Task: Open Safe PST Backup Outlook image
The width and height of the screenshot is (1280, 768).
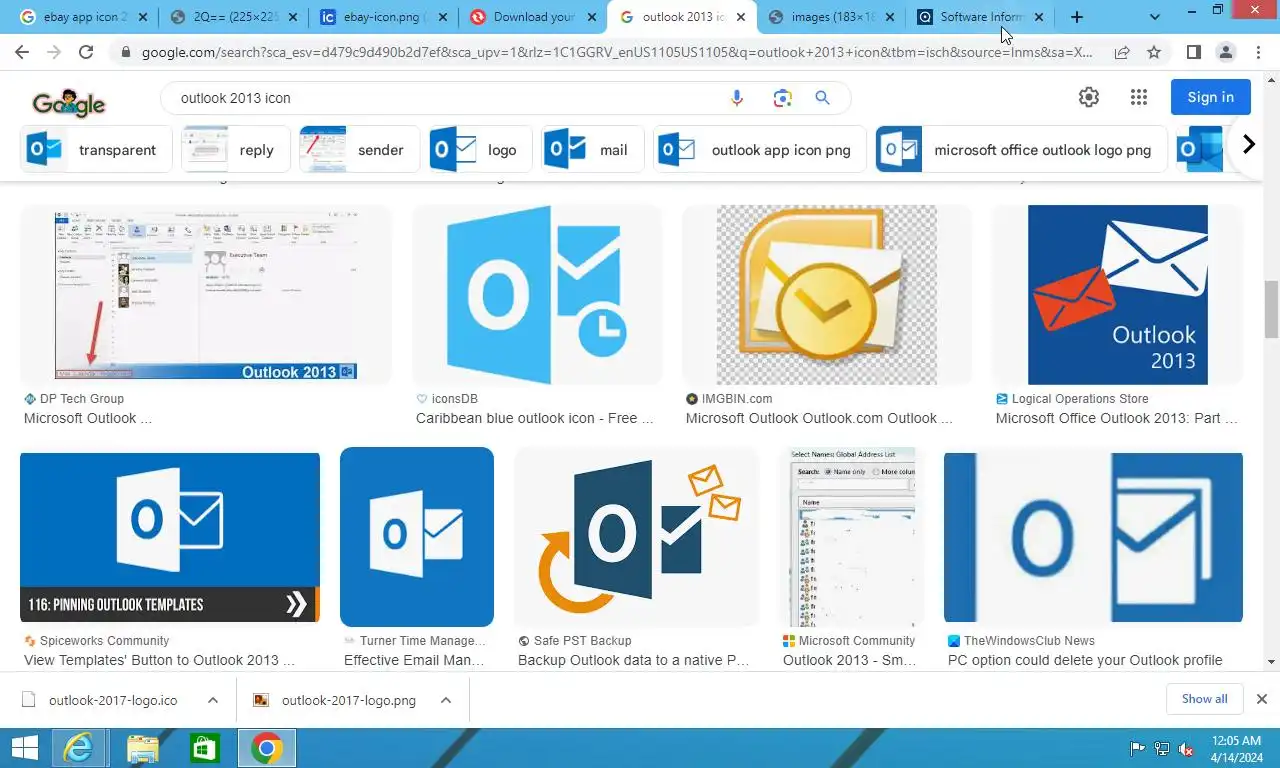Action: click(637, 537)
